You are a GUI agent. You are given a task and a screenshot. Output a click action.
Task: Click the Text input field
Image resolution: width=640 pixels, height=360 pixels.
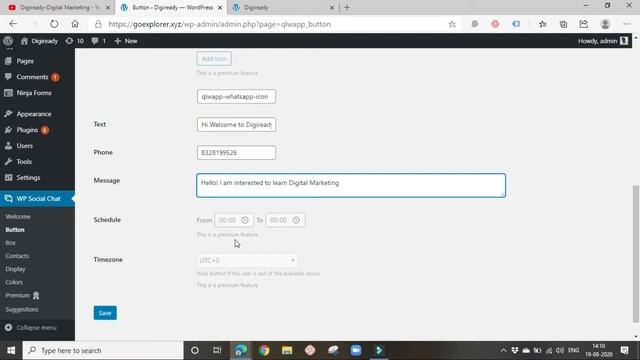[236, 124]
